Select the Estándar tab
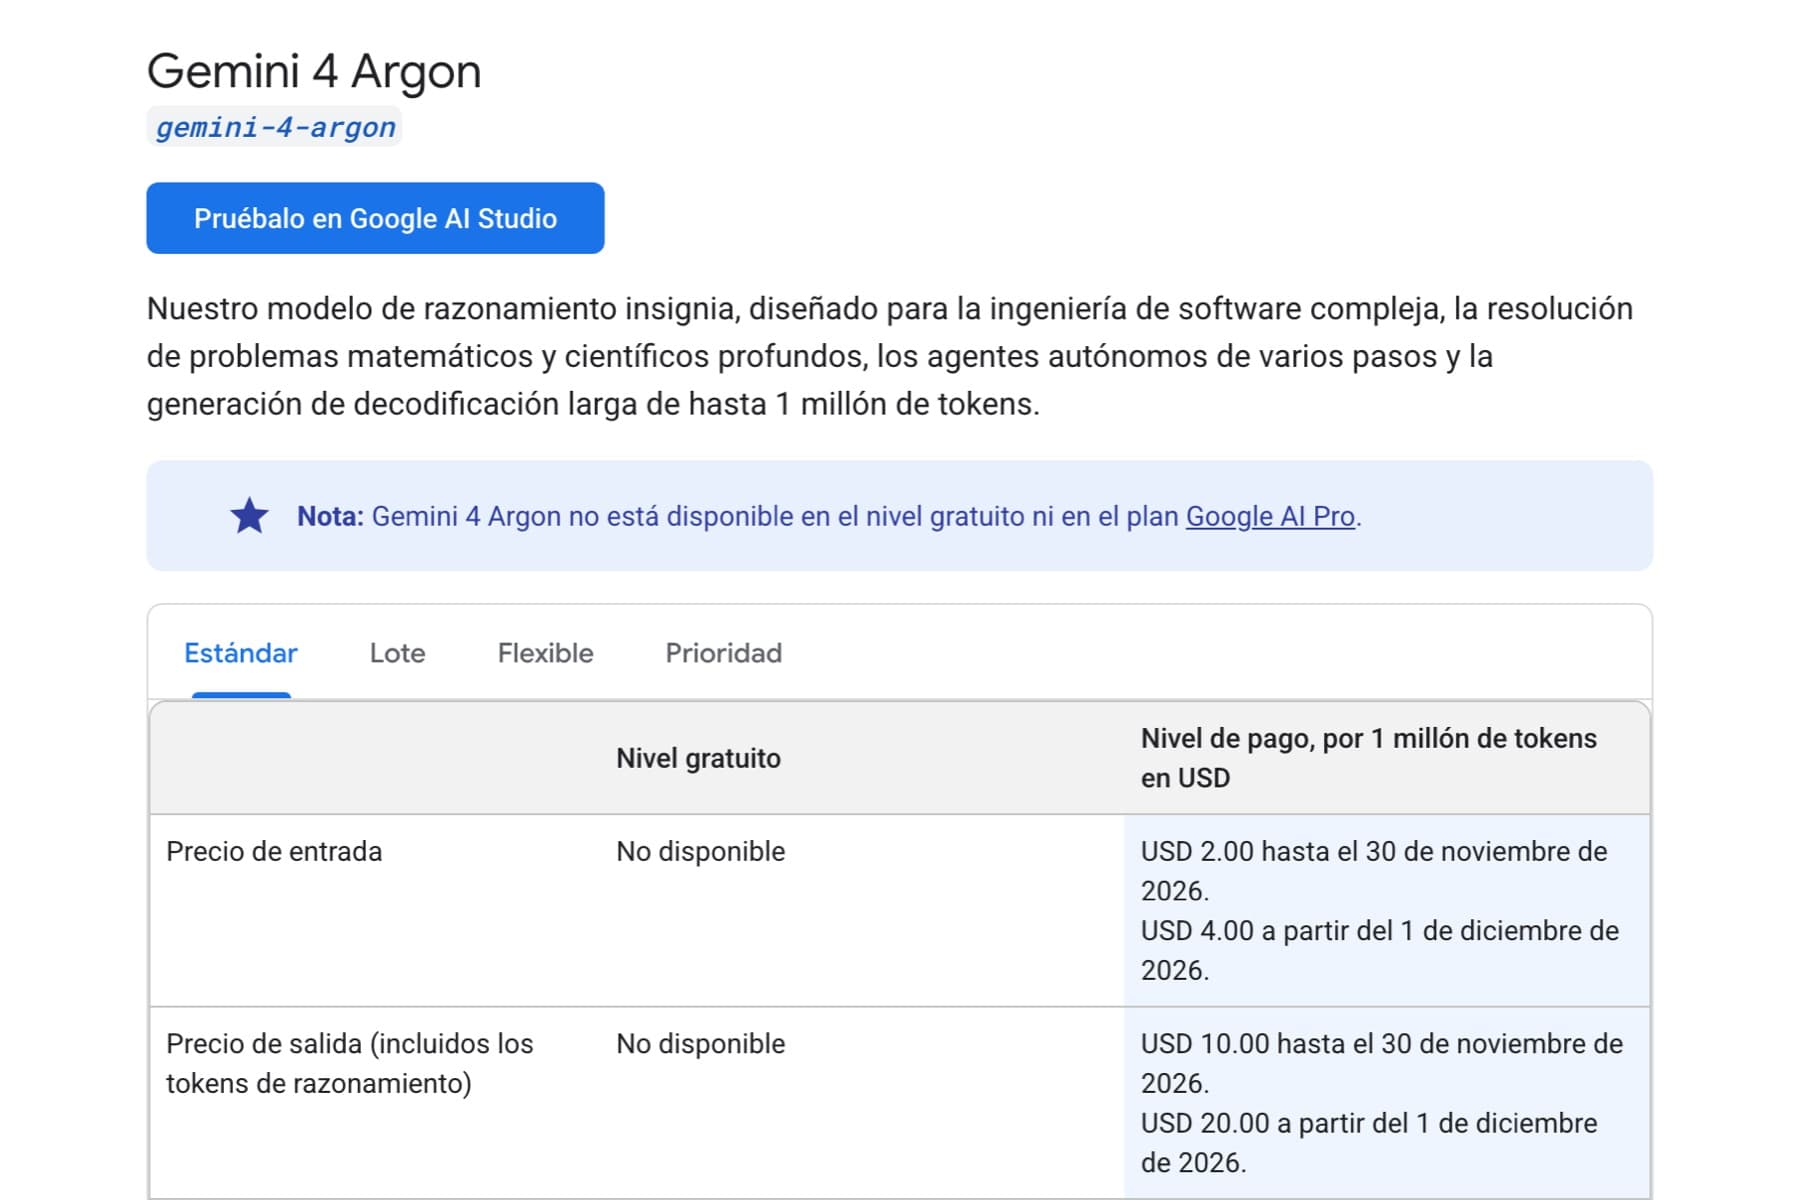Image resolution: width=1800 pixels, height=1200 pixels. coord(241,653)
